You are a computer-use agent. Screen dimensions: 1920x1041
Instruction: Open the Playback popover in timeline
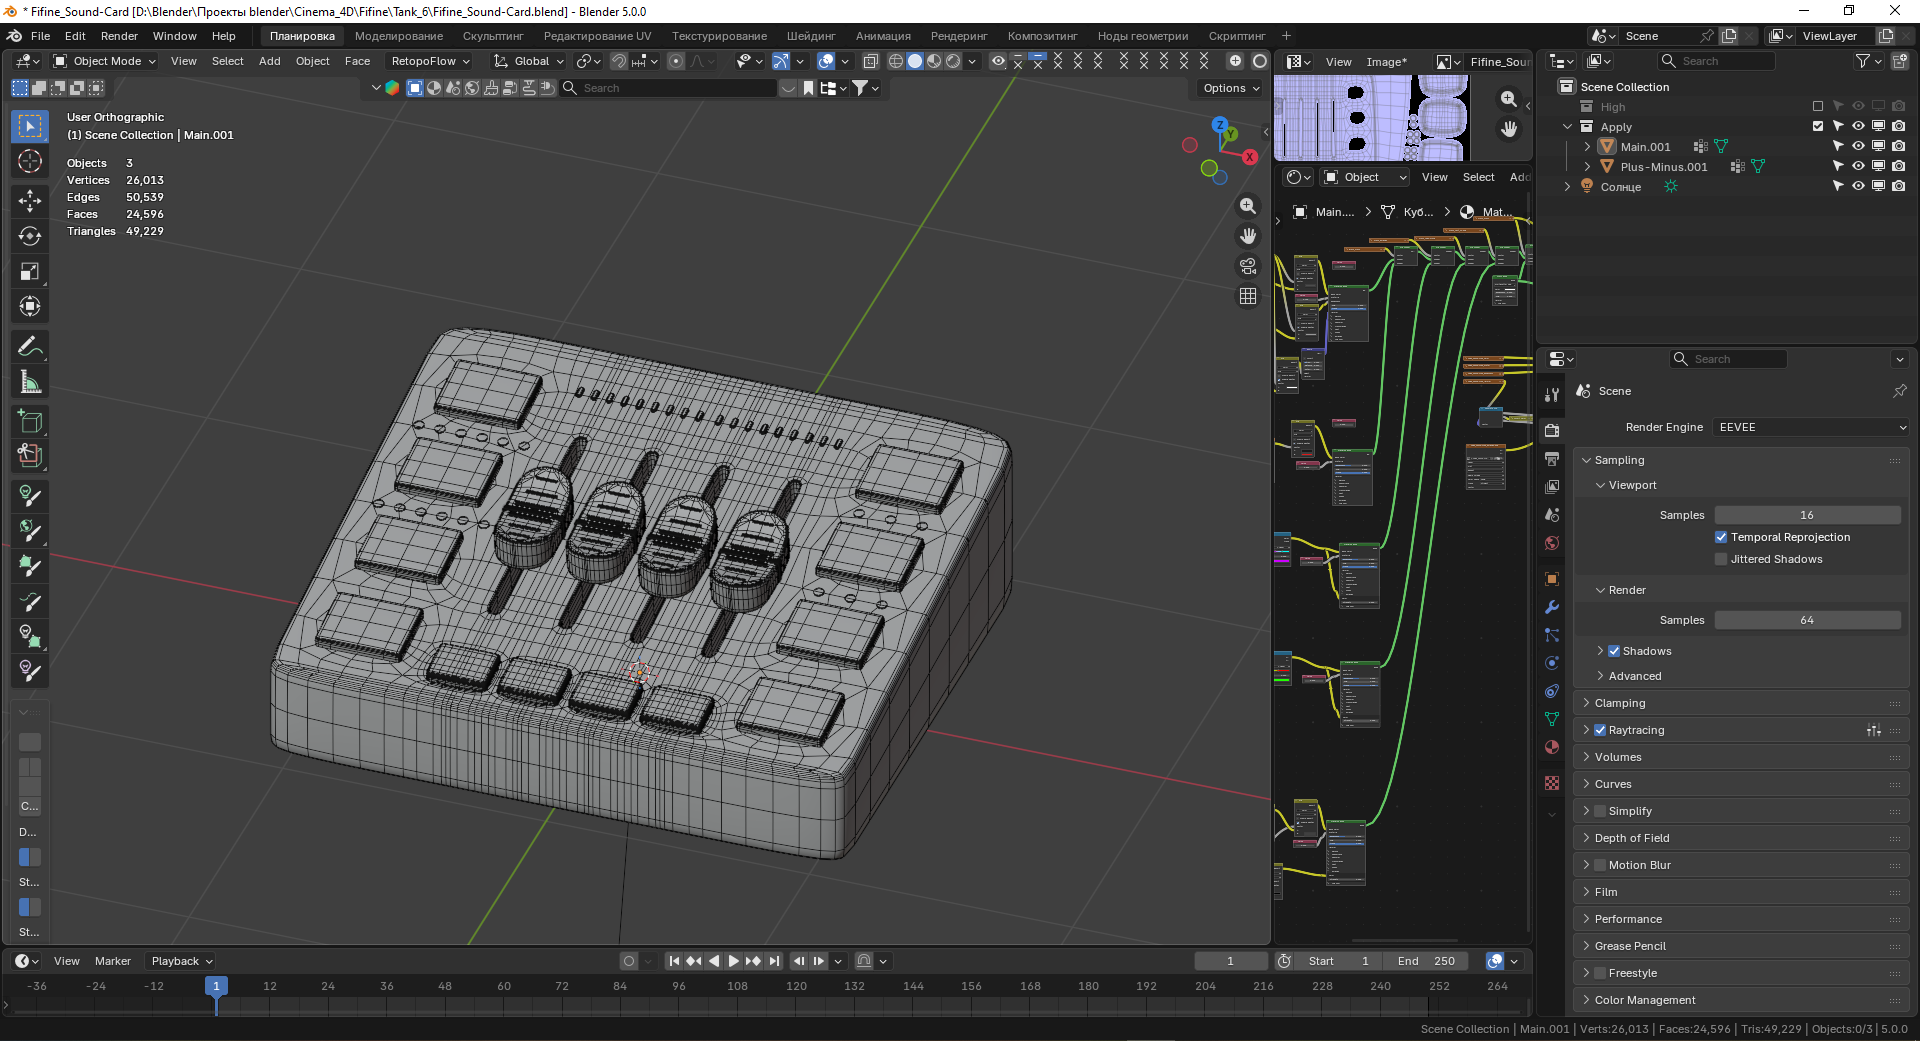[x=181, y=961]
